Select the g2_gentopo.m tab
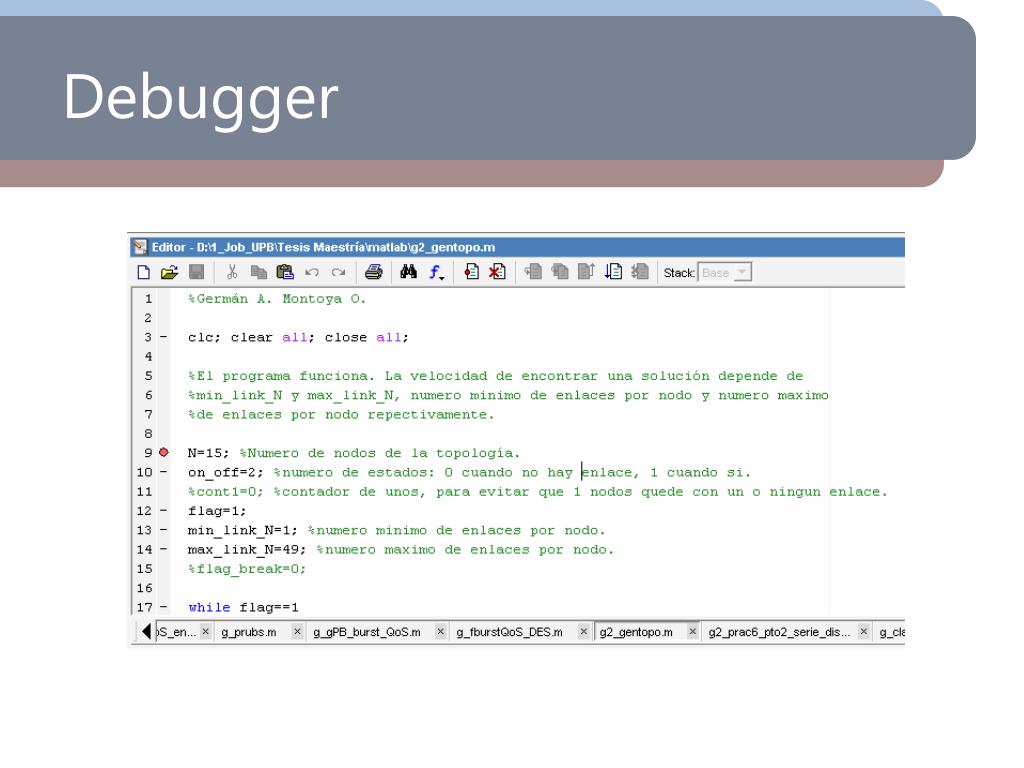Image resolution: width=1024 pixels, height=768 pixels. pos(636,632)
